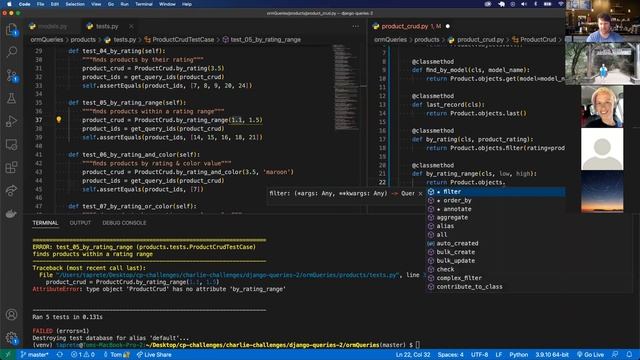This screenshot has width=640, height=360.
Task: Choose complex_filter from the autocomplete list
Action: tap(496, 278)
